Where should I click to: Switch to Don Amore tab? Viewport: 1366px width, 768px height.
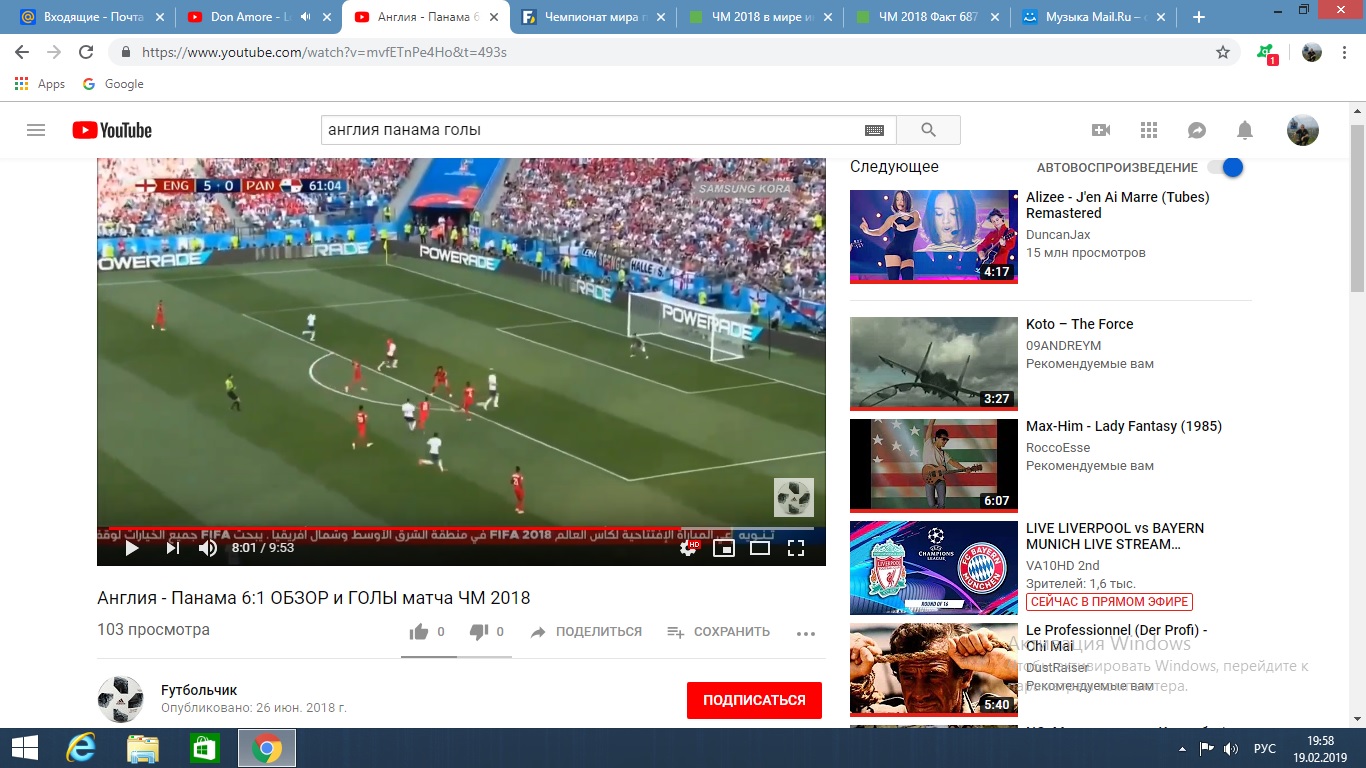click(257, 17)
